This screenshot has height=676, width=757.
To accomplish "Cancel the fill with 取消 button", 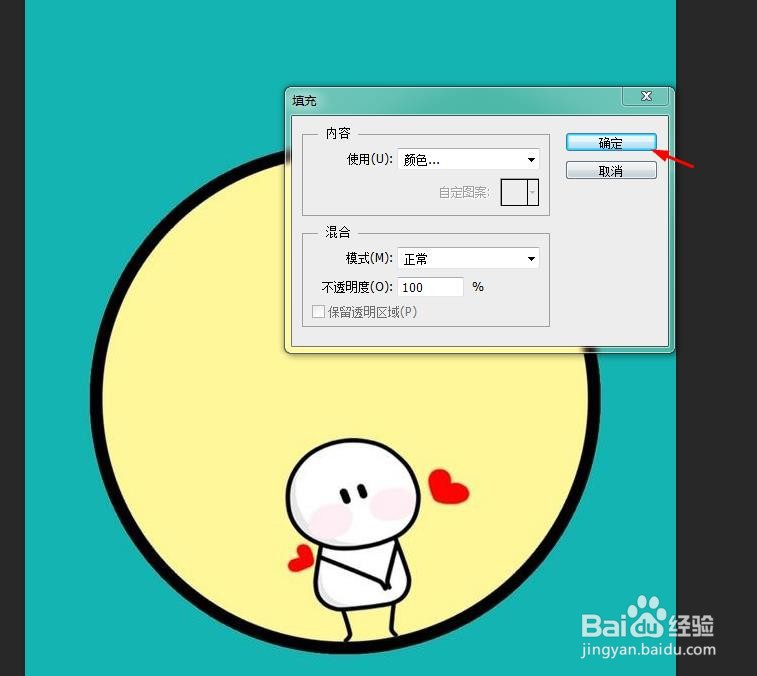I will [x=611, y=170].
